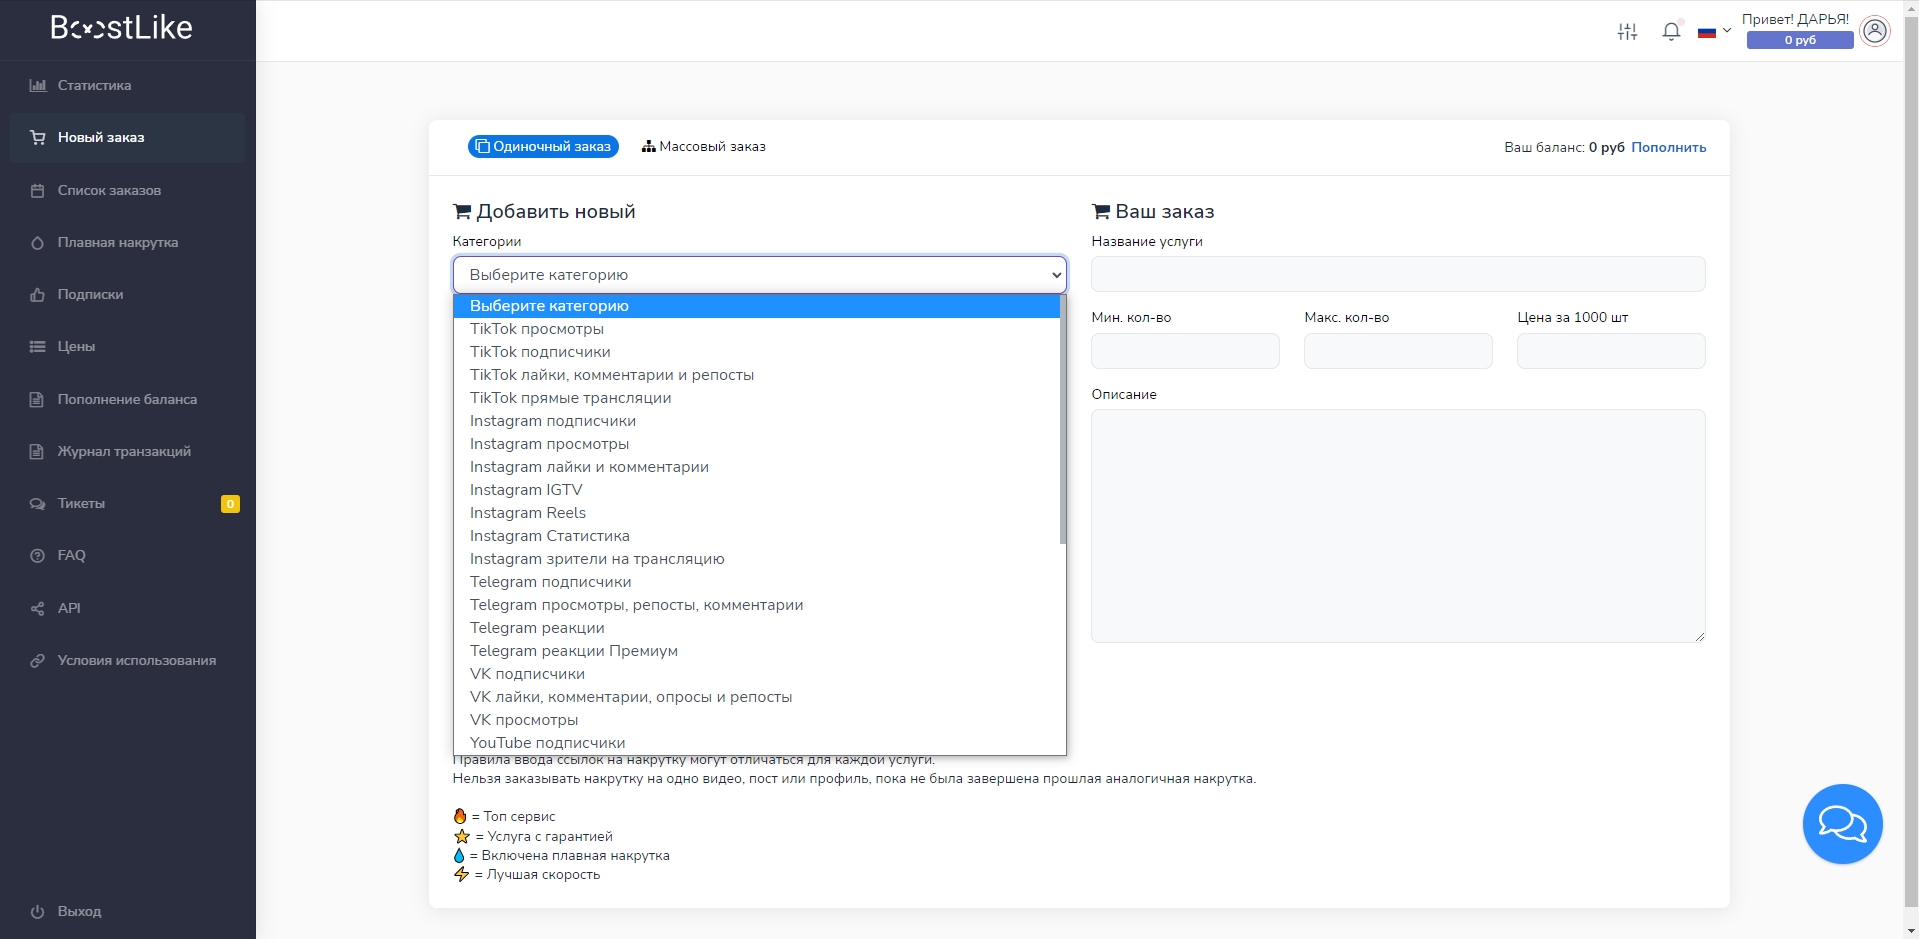
Task: Click the Макс. кол-во field
Action: coord(1398,351)
